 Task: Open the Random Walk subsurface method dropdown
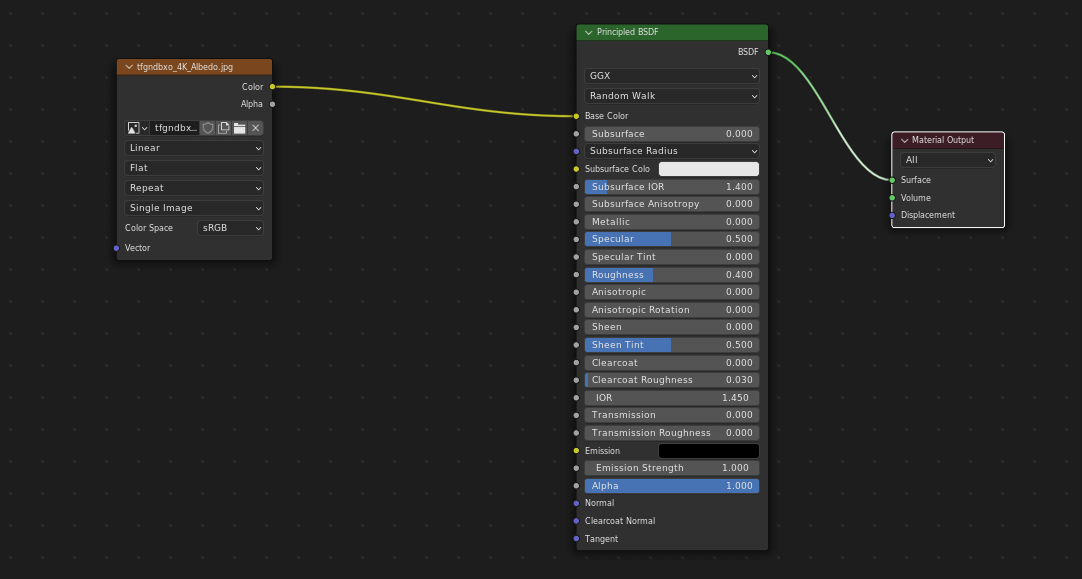click(672, 96)
